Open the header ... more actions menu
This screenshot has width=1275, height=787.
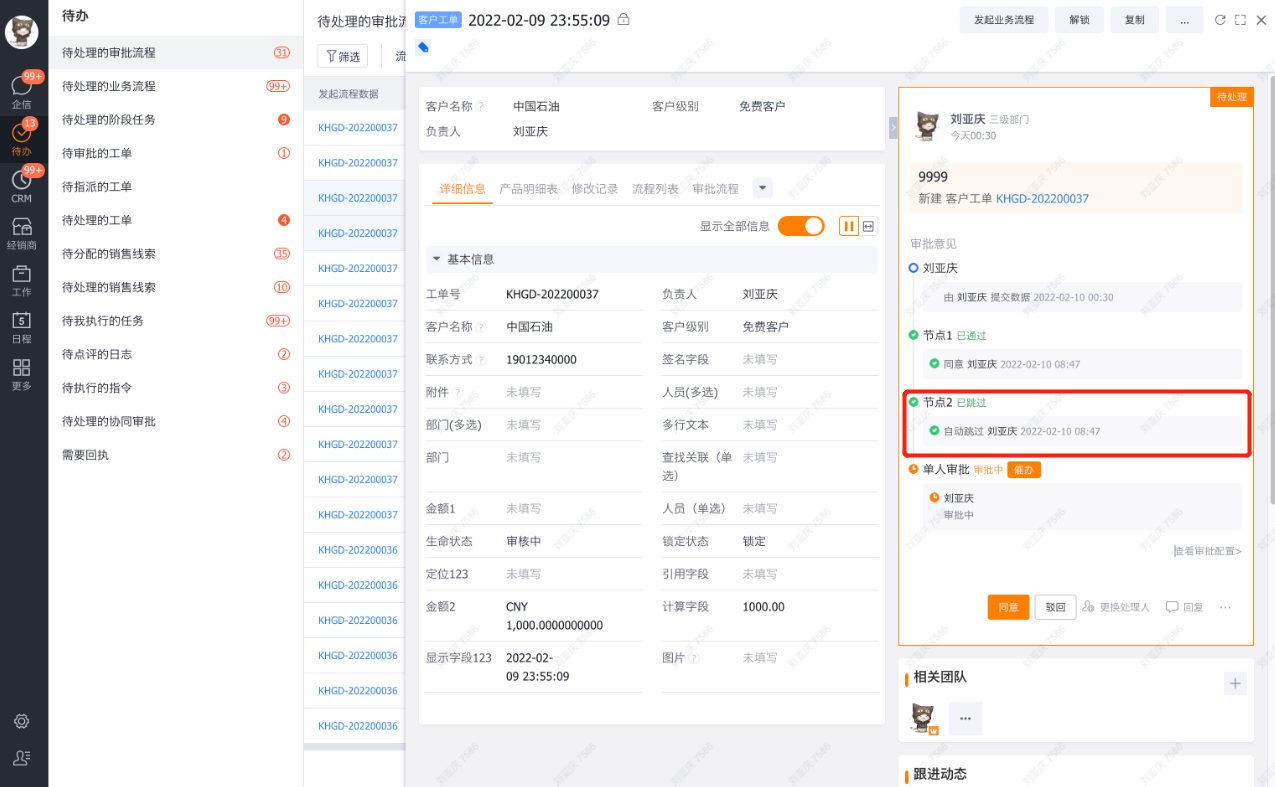[x=1184, y=20]
